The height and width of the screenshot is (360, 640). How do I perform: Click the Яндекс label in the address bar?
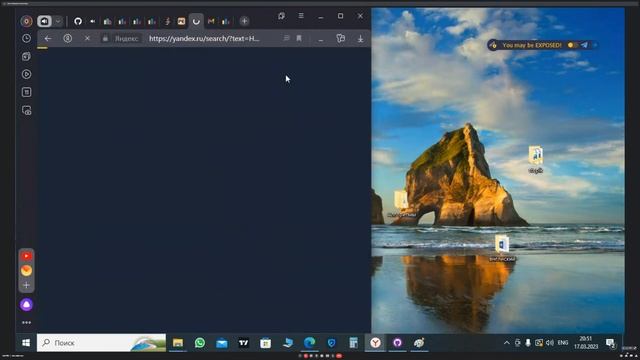(x=127, y=39)
